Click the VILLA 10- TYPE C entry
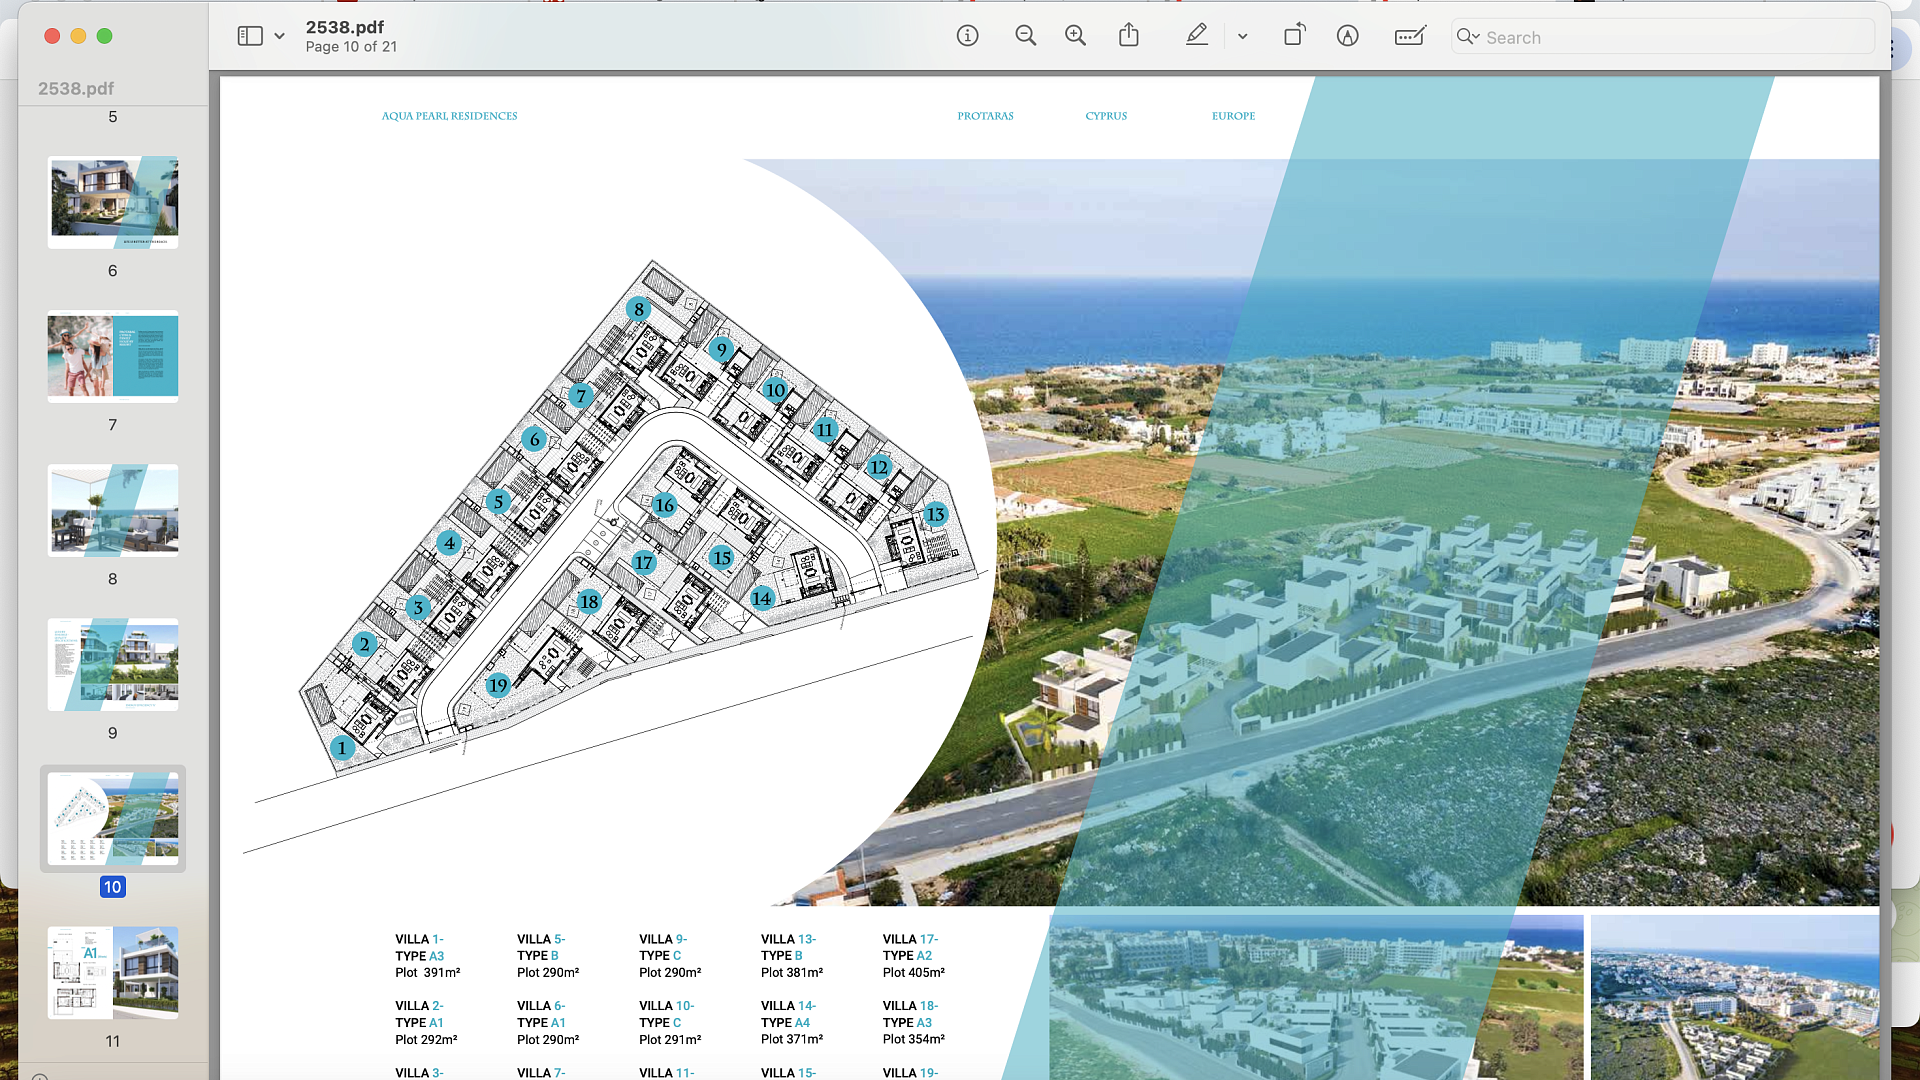Viewport: 1920px width, 1080px height. click(670, 1023)
